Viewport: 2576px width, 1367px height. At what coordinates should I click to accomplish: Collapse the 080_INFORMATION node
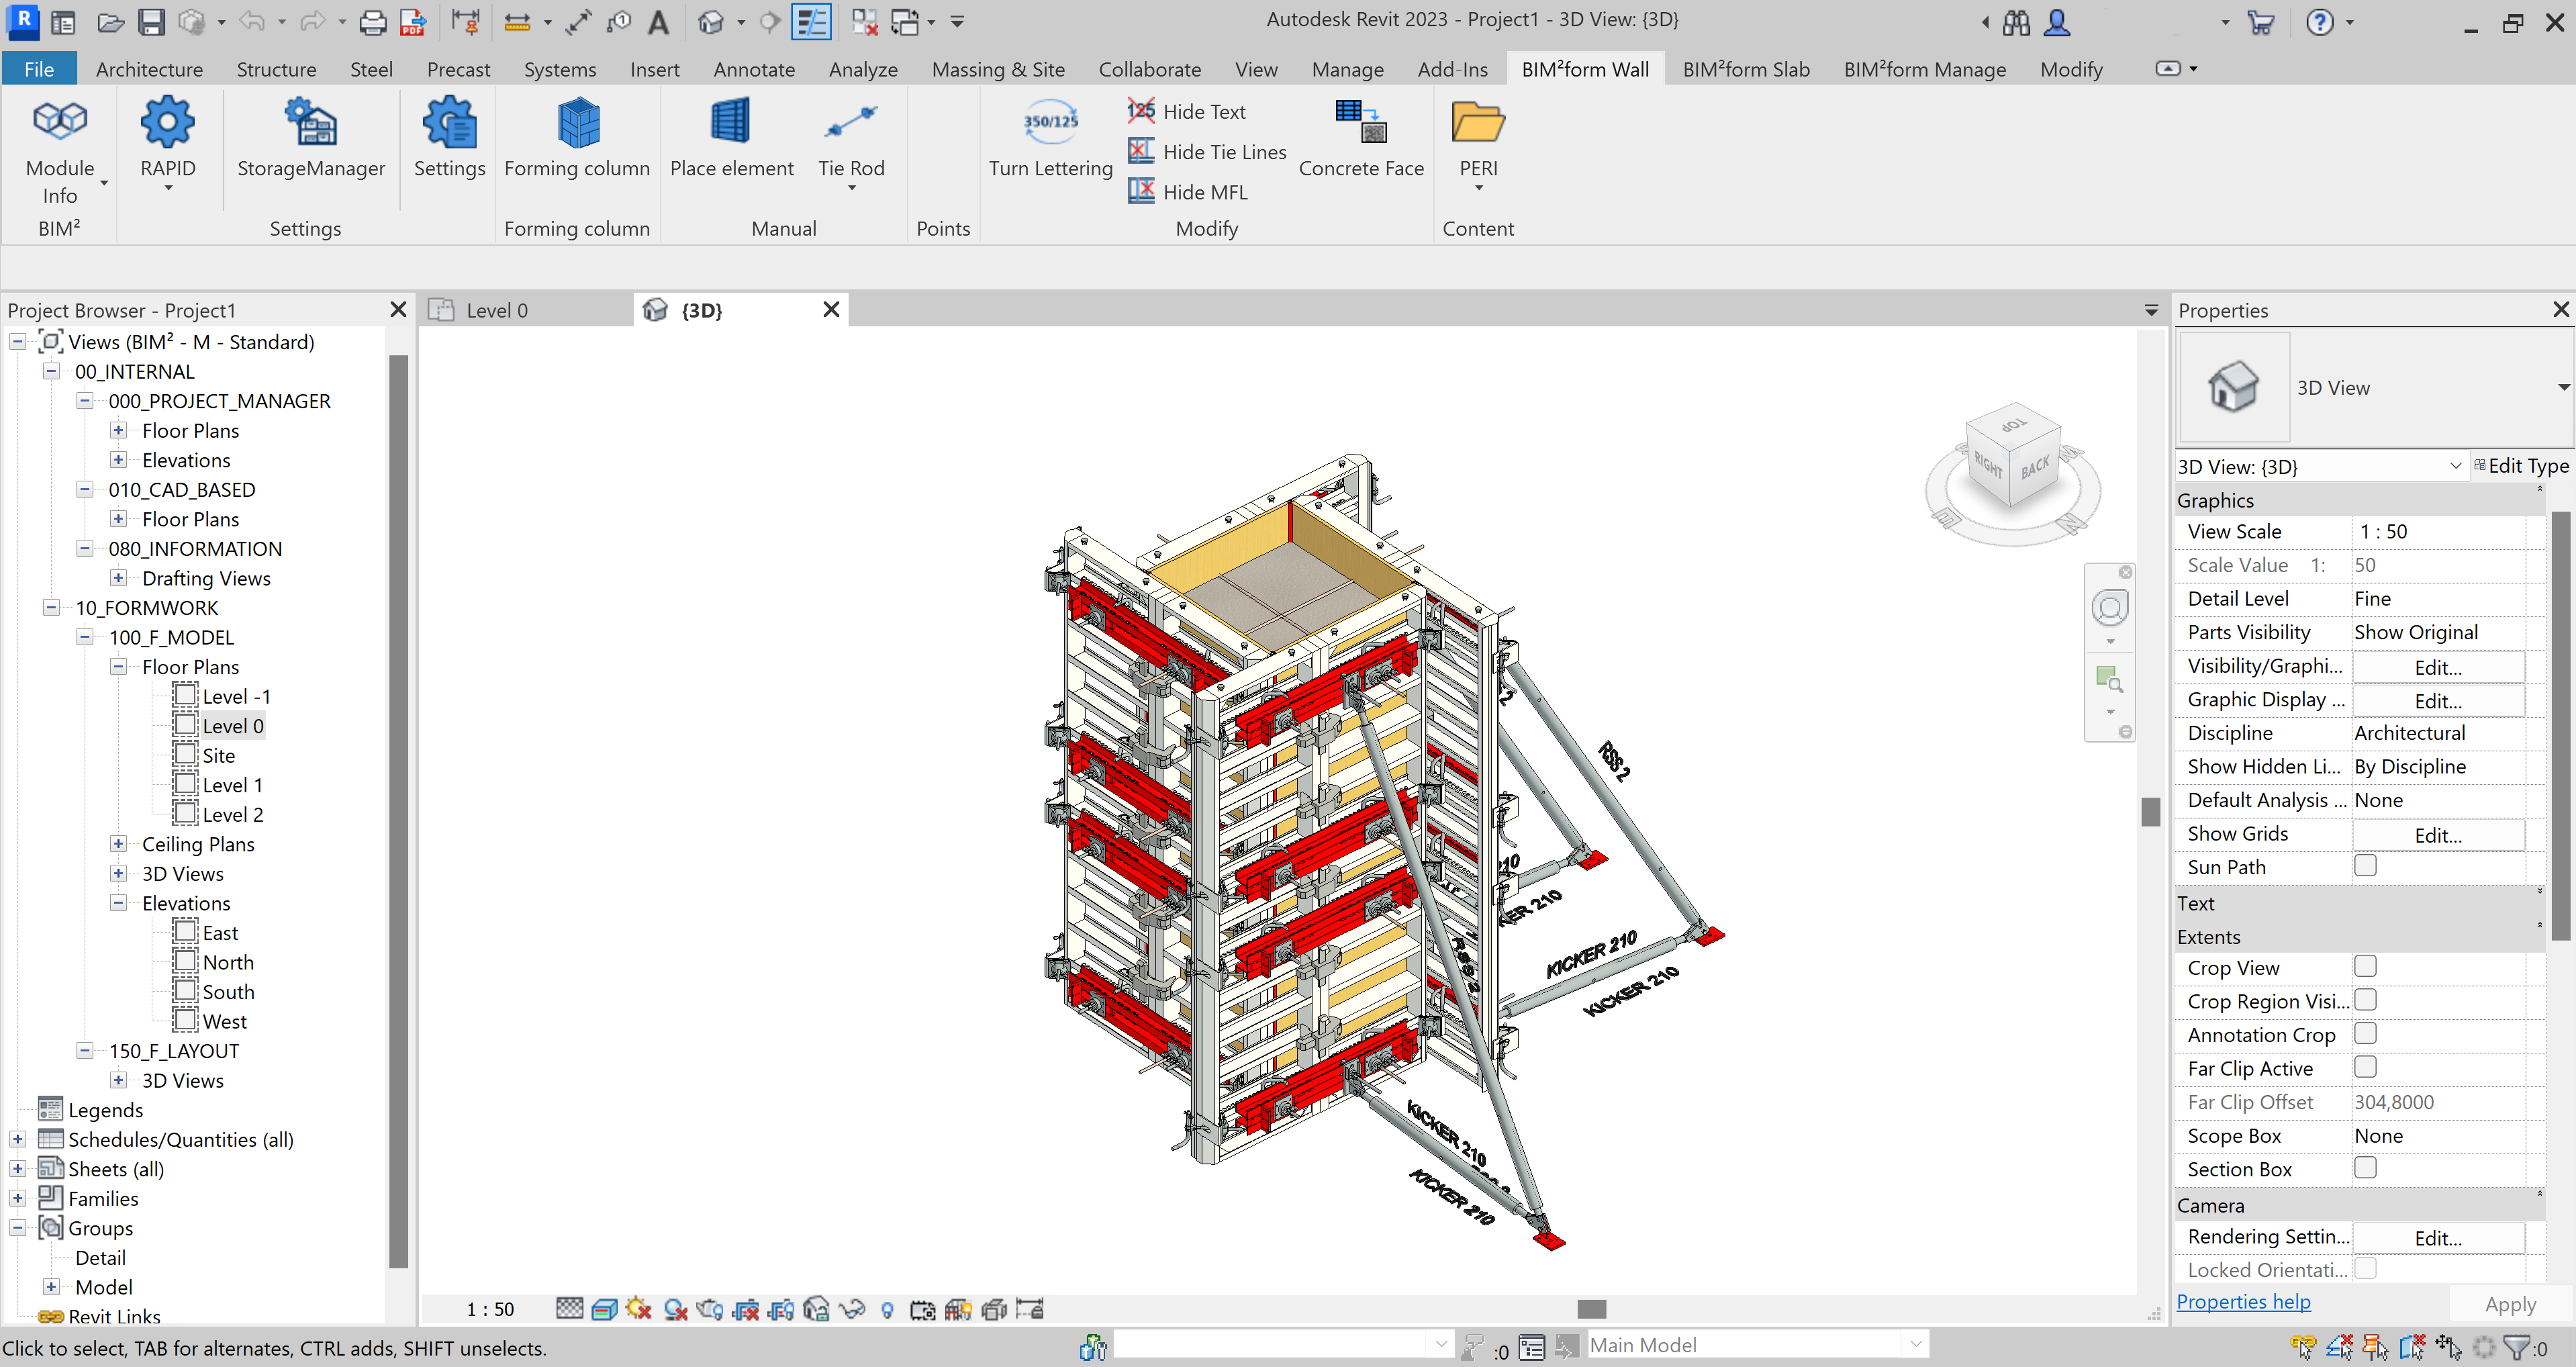(85, 548)
